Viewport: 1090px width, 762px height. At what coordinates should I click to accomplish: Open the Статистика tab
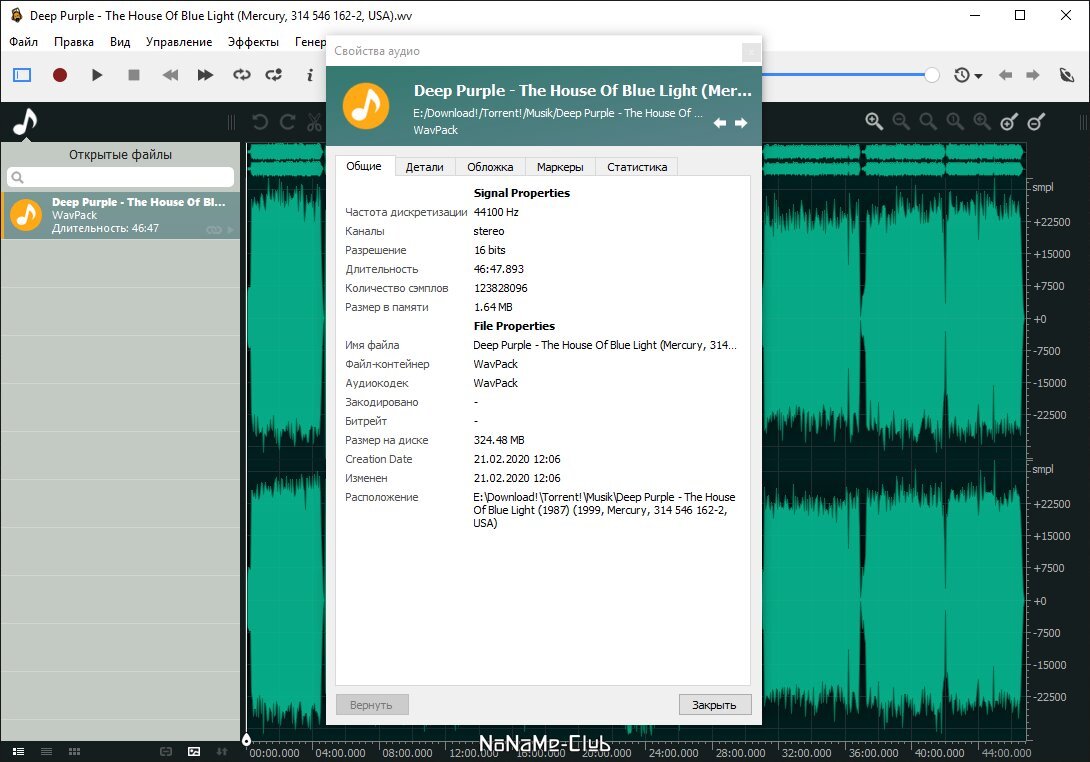(x=636, y=167)
